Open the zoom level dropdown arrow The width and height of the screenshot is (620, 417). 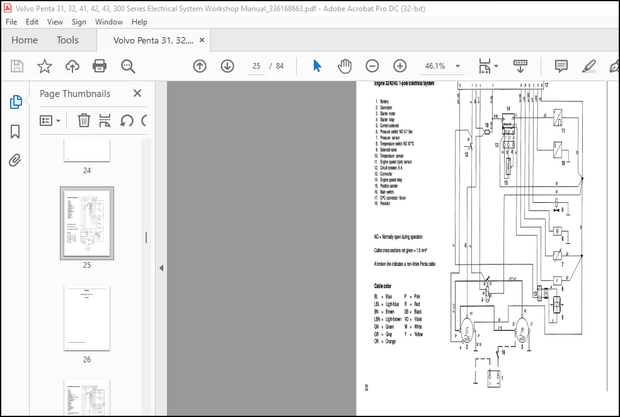click(458, 66)
